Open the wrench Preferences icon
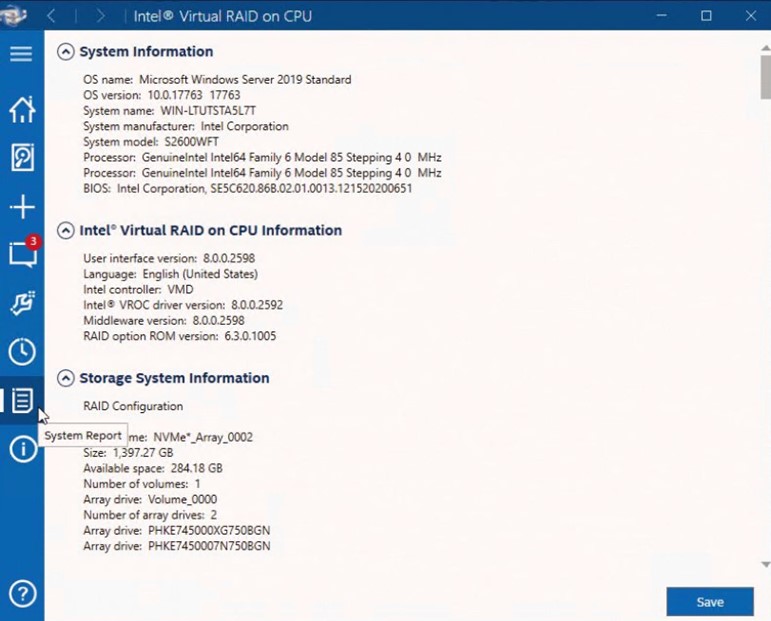The height and width of the screenshot is (621, 771). (x=22, y=302)
